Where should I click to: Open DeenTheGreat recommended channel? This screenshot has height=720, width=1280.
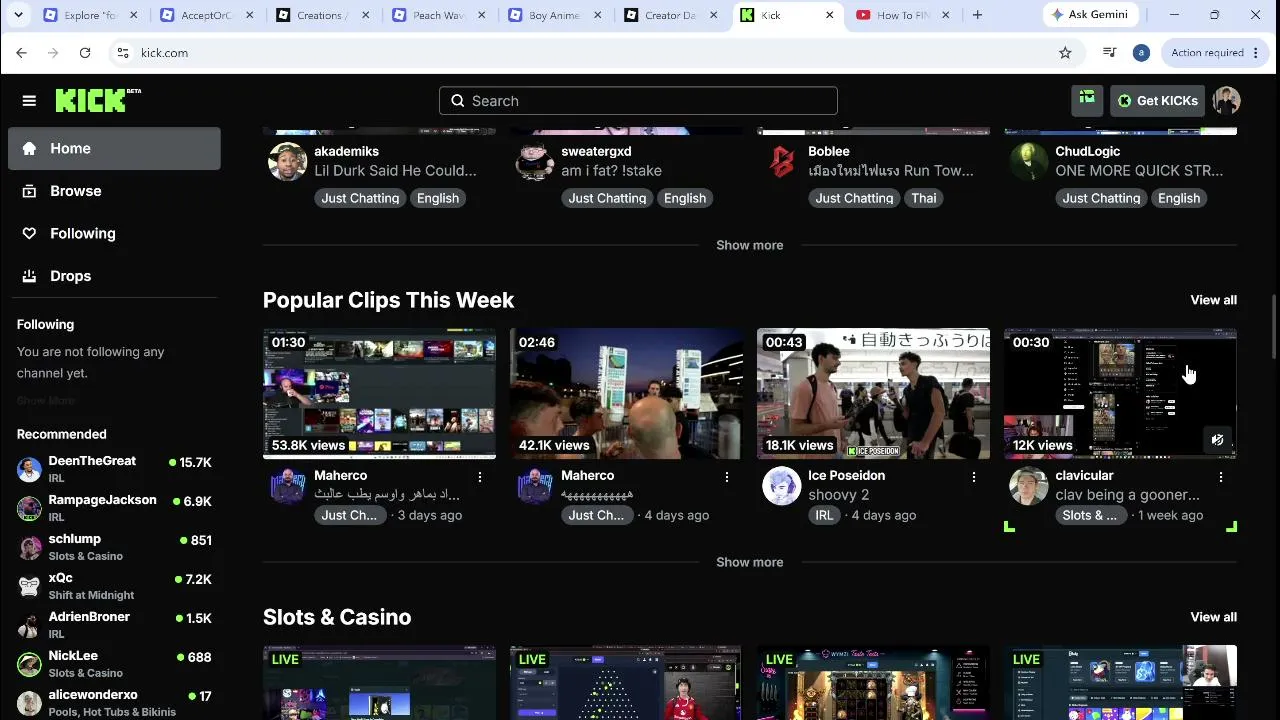point(114,469)
